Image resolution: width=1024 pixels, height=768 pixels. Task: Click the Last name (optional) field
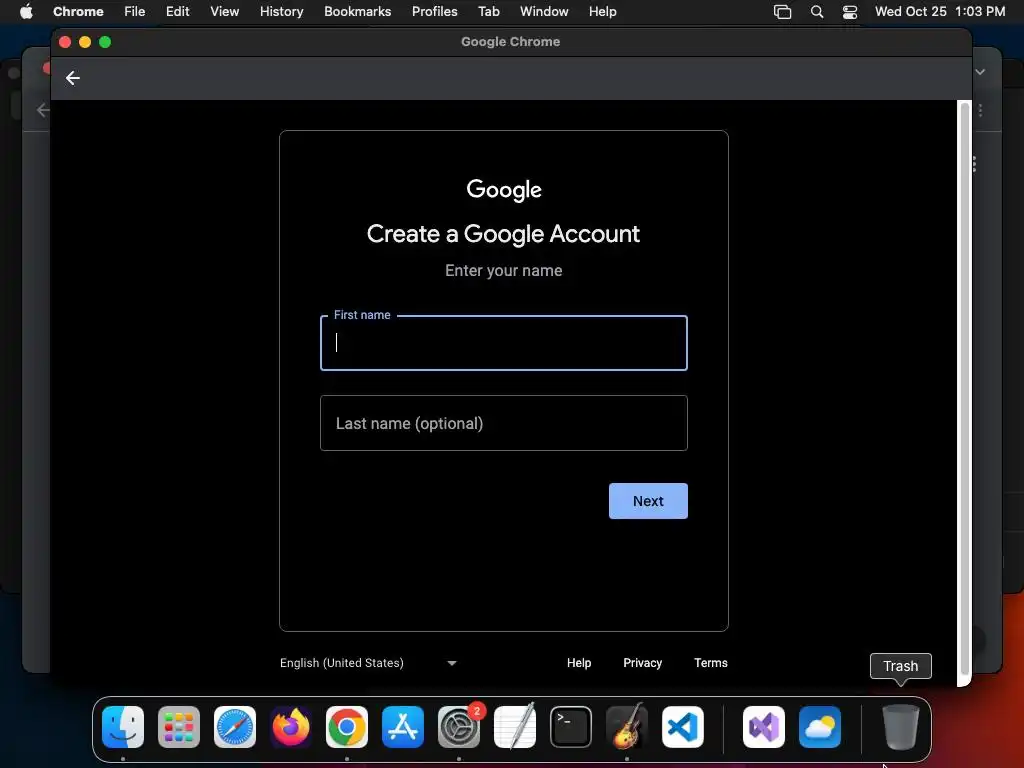click(504, 423)
